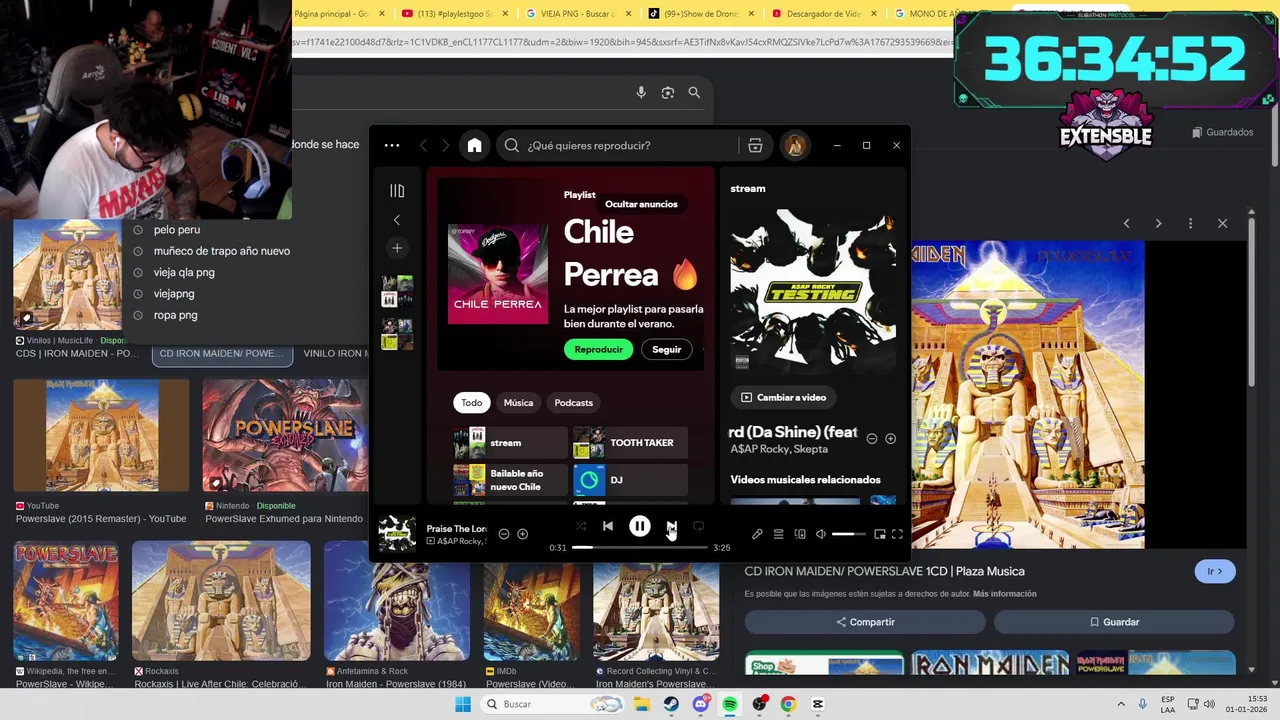Switch Spotify to full screen

pyautogui.click(x=897, y=534)
